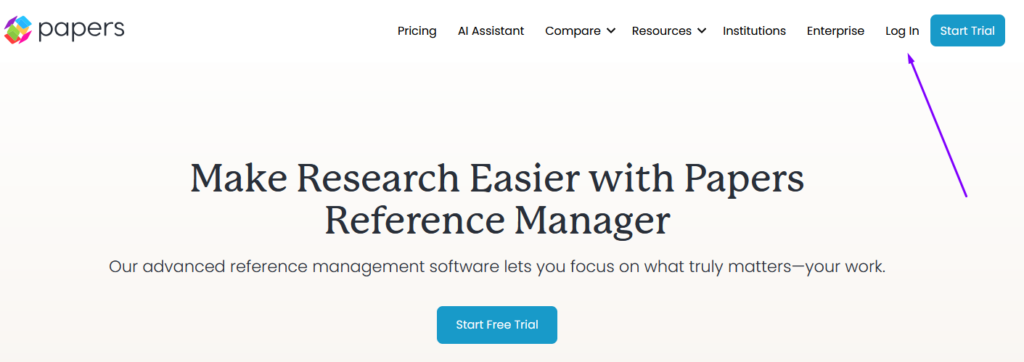Image resolution: width=1024 pixels, height=362 pixels.
Task: Open the Institutions page
Action: 754,31
